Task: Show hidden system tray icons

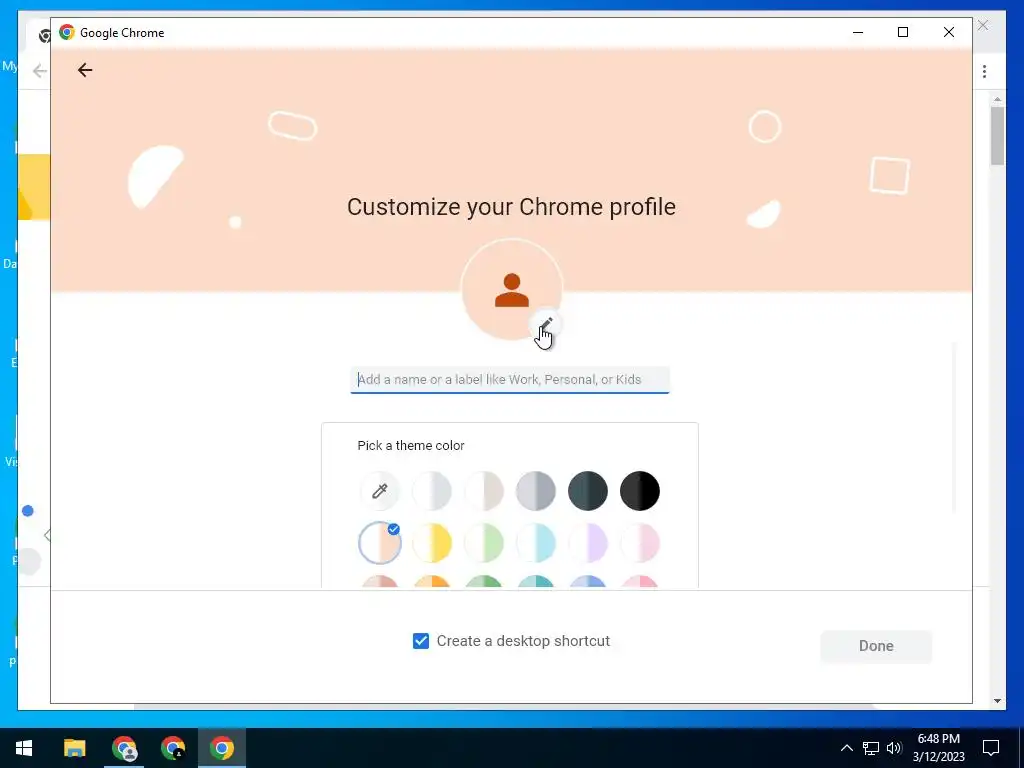Action: (x=846, y=748)
